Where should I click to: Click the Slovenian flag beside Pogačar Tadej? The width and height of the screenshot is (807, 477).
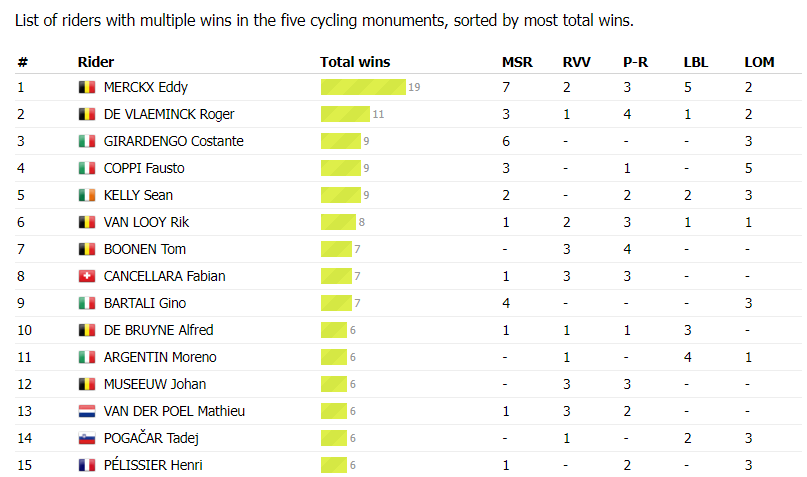coord(86,438)
